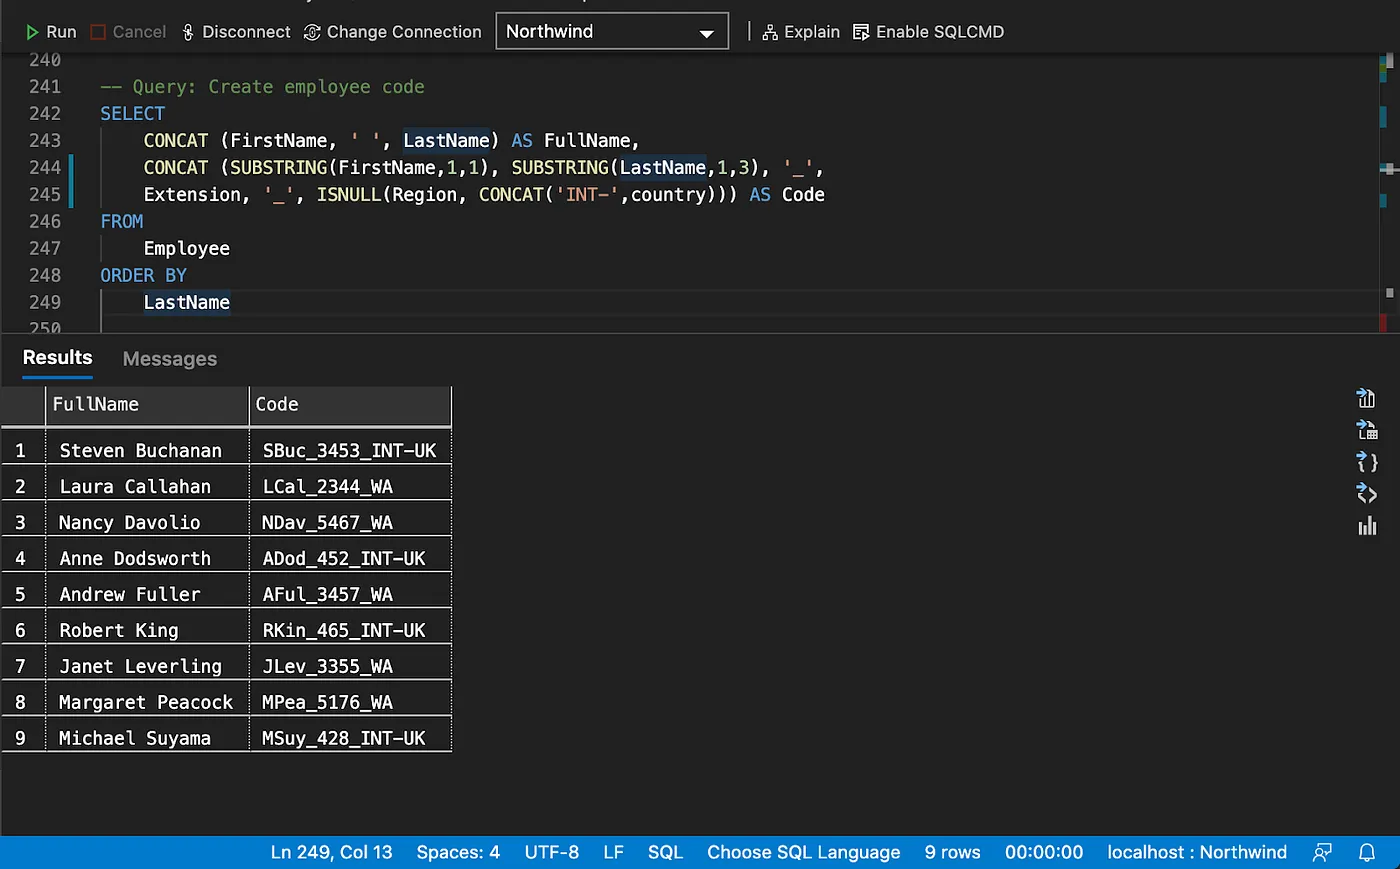The width and height of the screenshot is (1400, 869).
Task: Disconnect from the server
Action: coord(236,32)
